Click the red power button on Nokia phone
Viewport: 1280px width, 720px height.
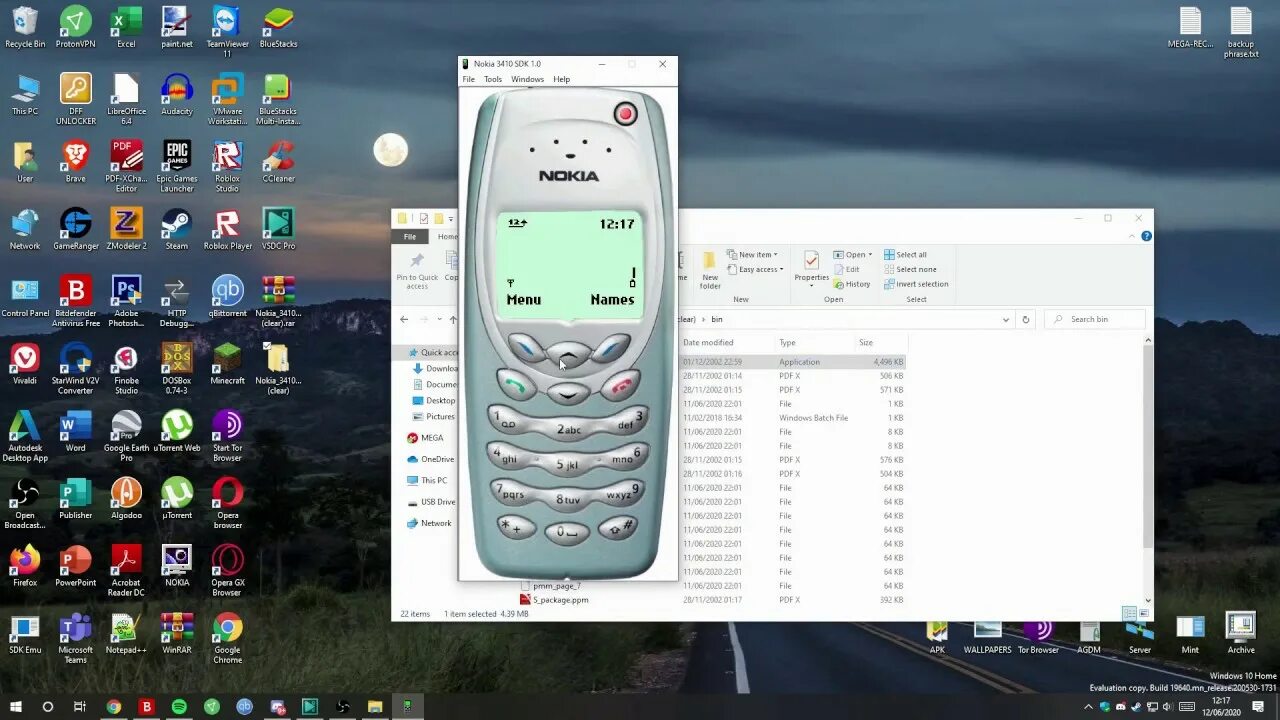(625, 114)
